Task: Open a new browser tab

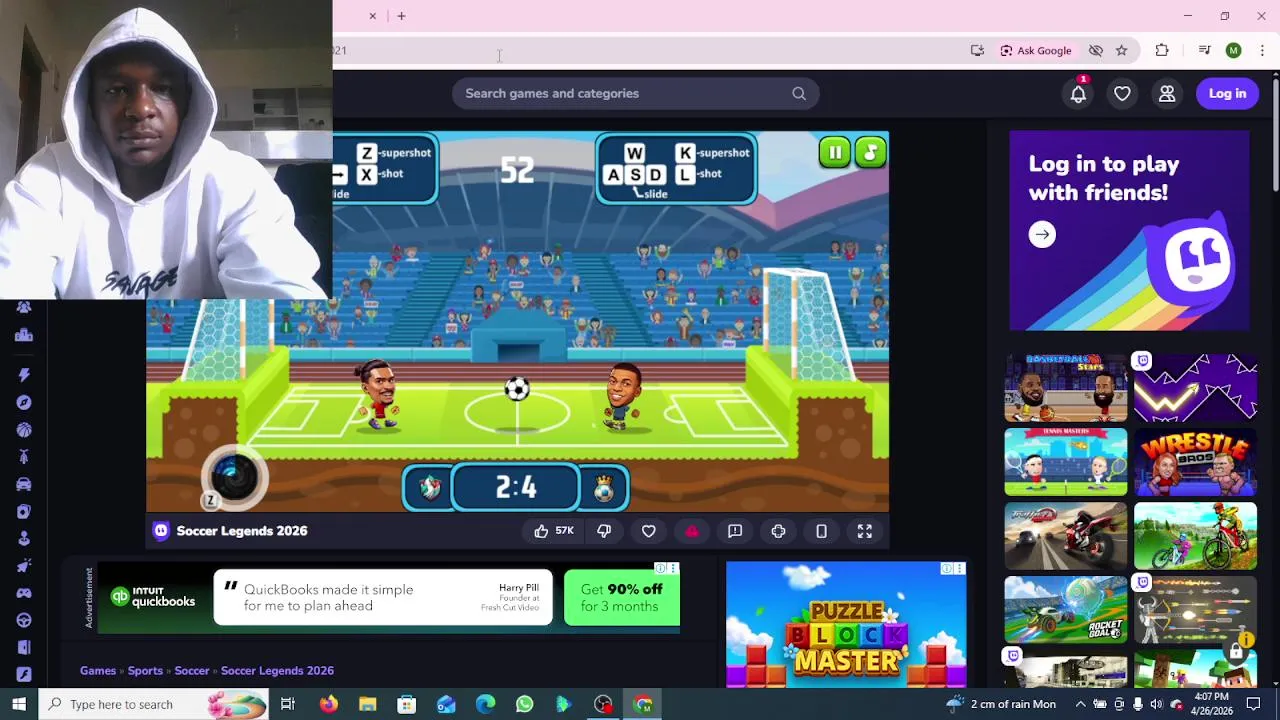Action: pyautogui.click(x=401, y=16)
